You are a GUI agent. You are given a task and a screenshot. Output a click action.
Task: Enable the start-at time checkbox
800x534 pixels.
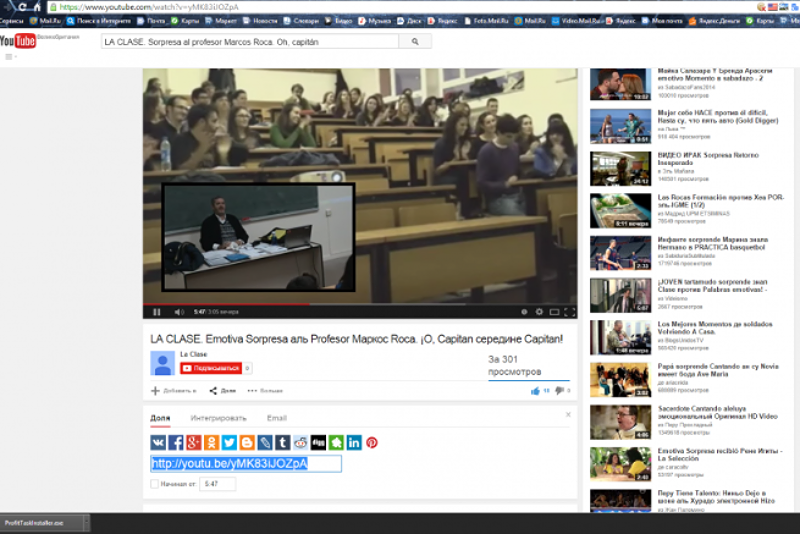[x=154, y=484]
